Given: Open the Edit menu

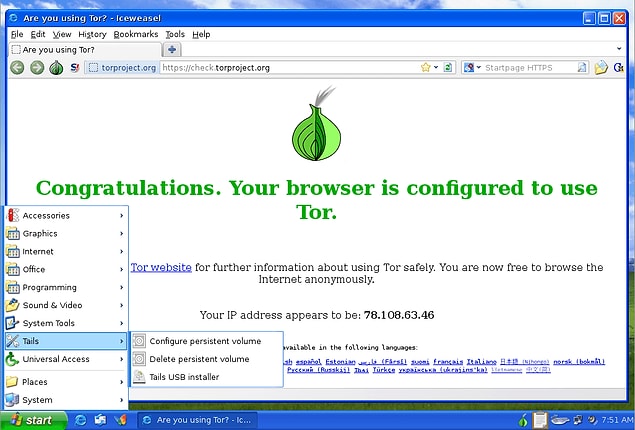Looking at the screenshot, I should (x=38, y=34).
